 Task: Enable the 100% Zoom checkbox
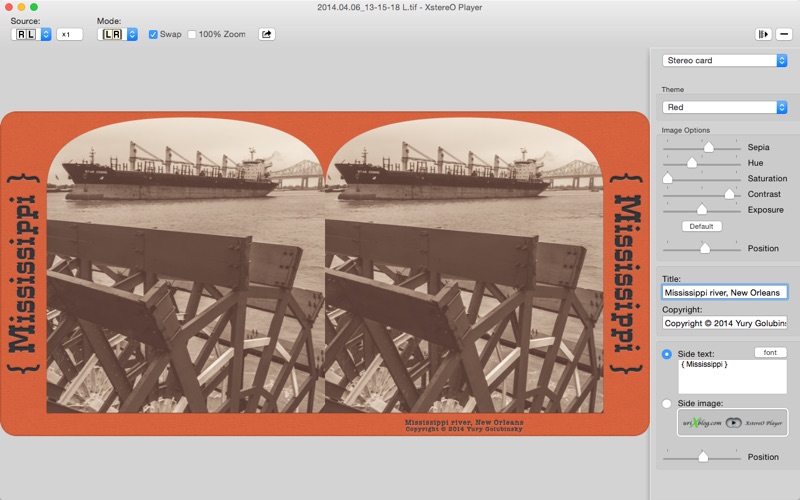(x=192, y=34)
